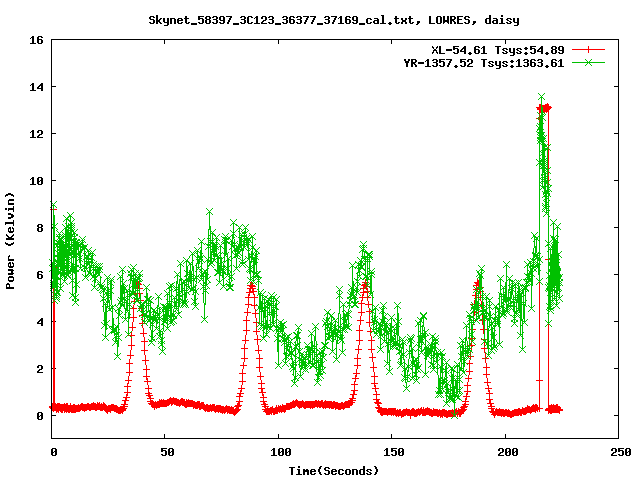Click the red XL legend line sample
Screen dimensions: 640x480
point(588,50)
